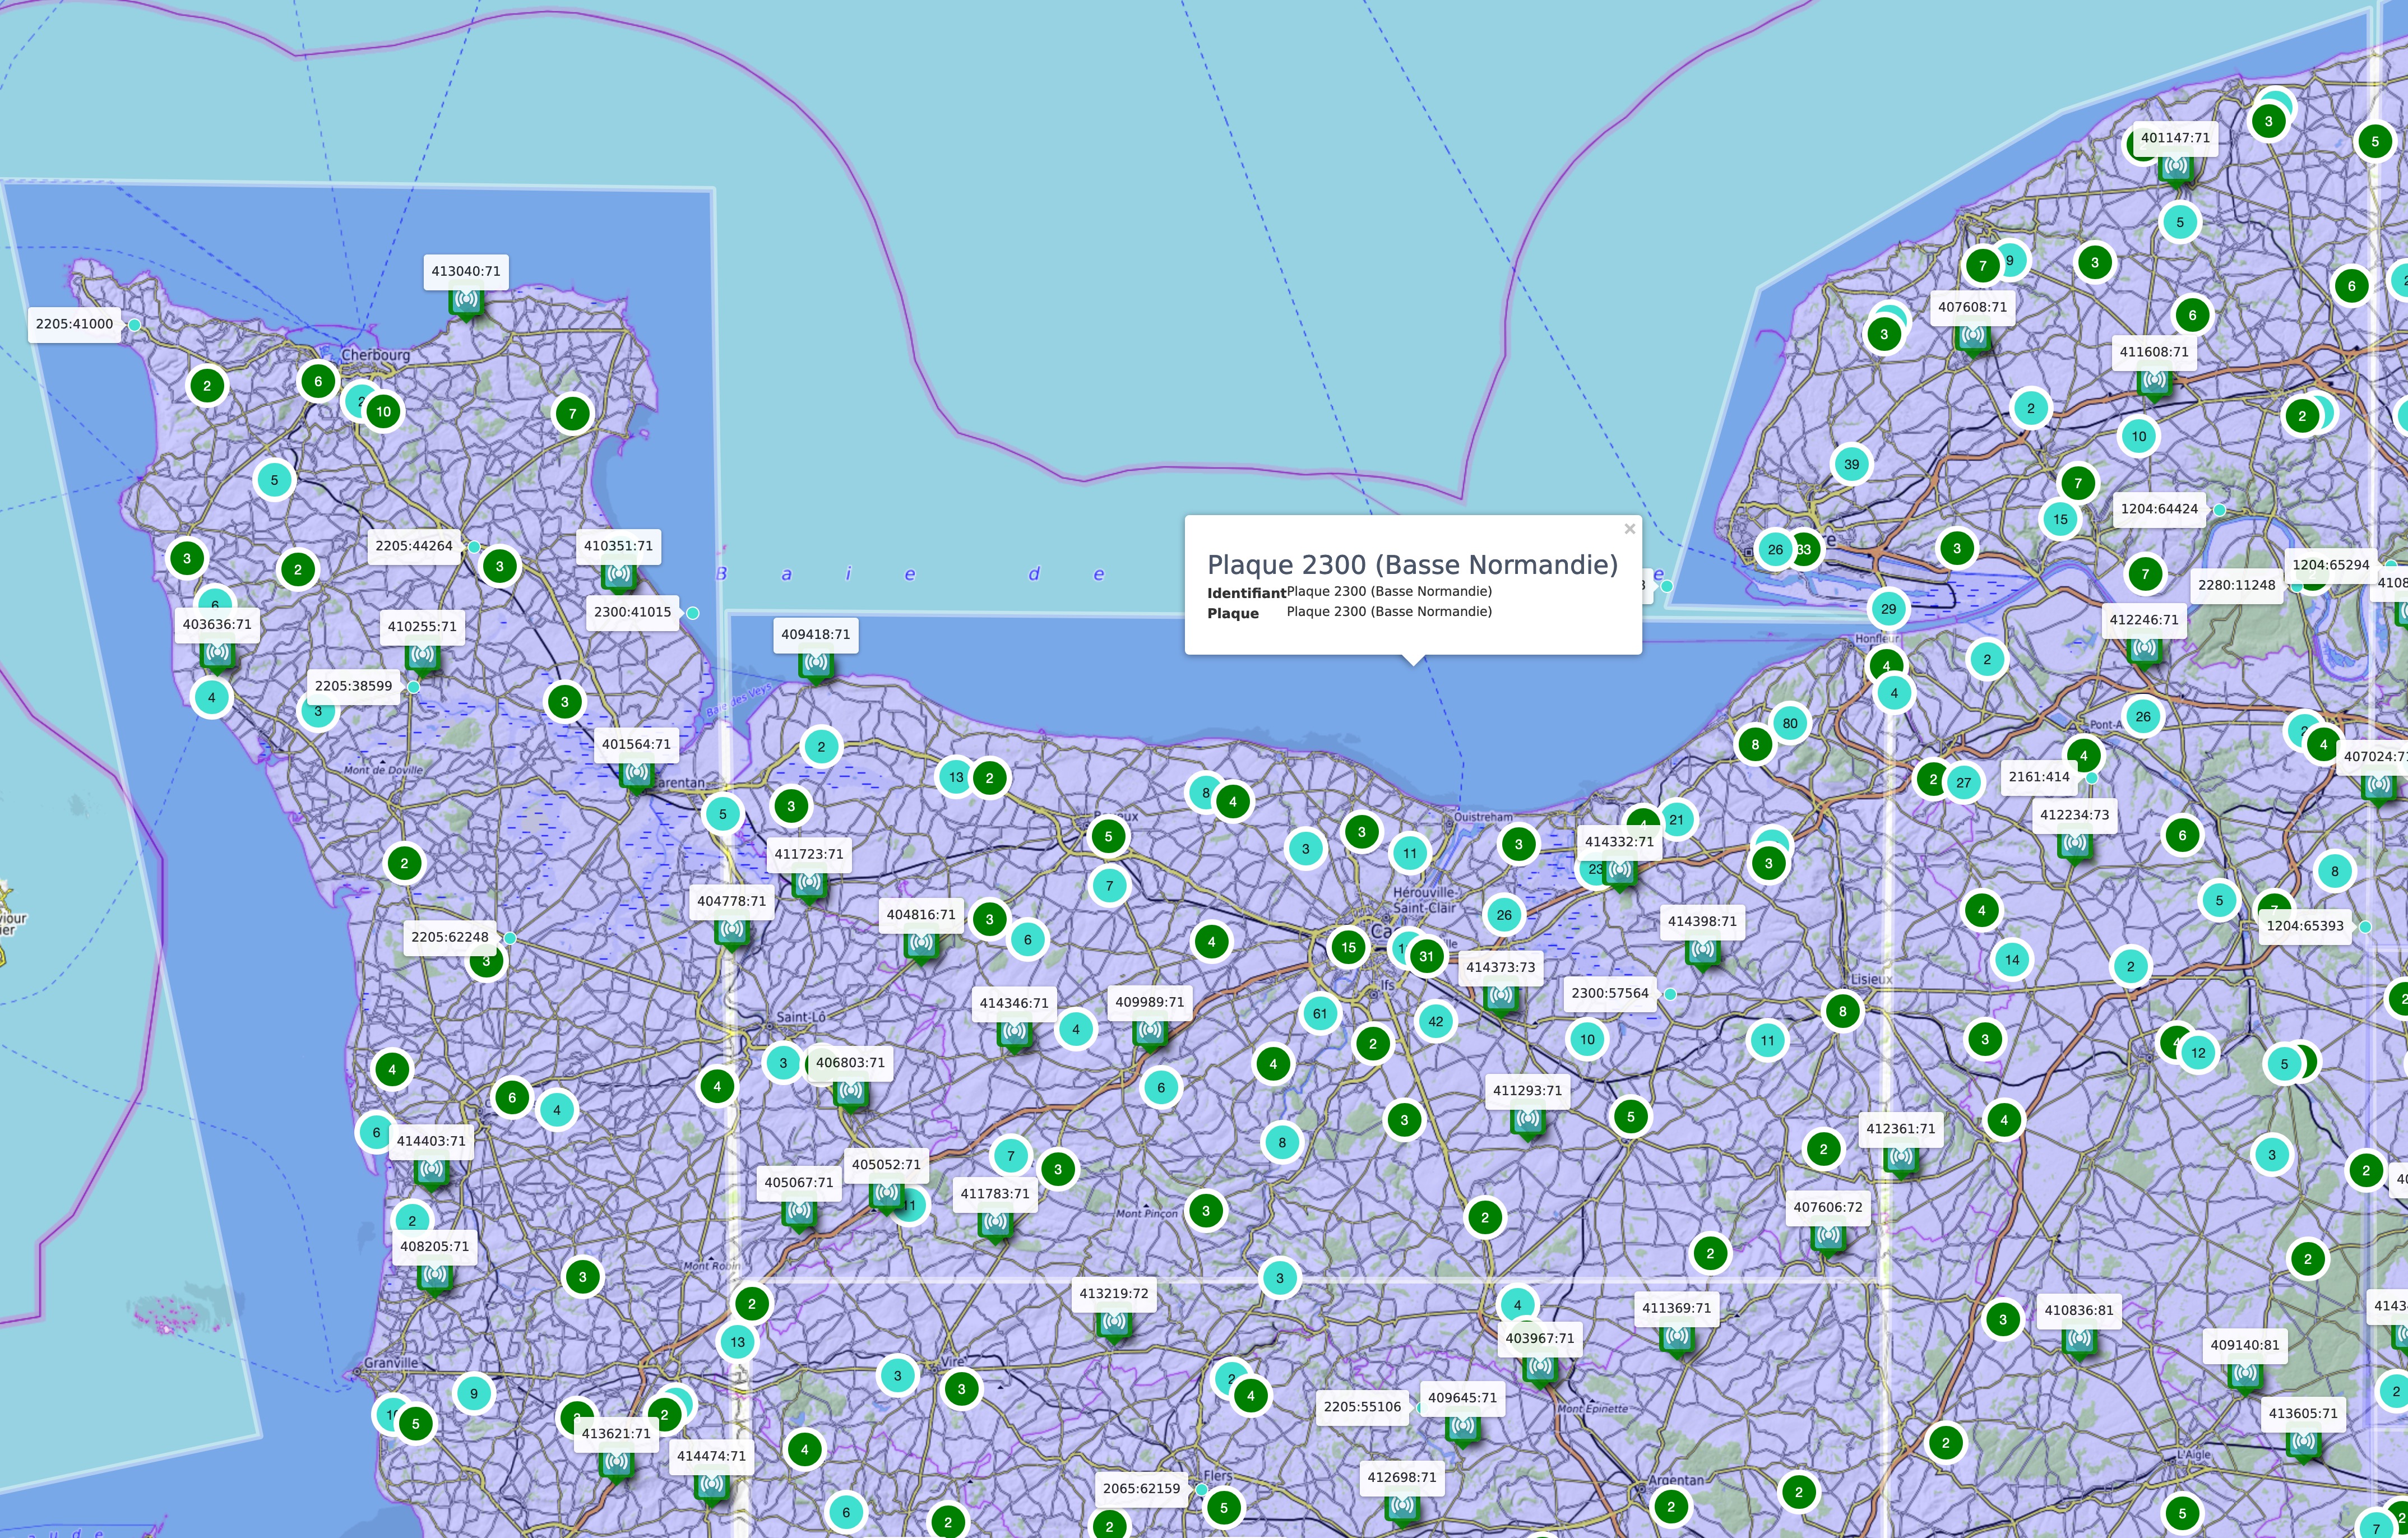The width and height of the screenshot is (2408, 1538).
Task: Select the label 1204:65393
Action: 2305,926
